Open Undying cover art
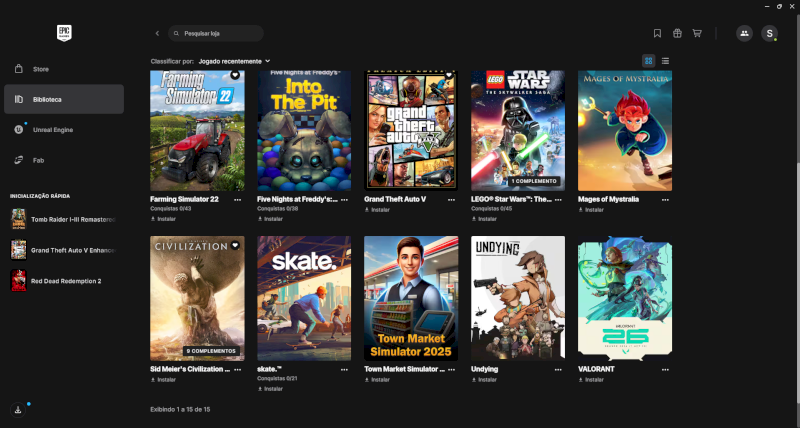Viewport: 800px width, 428px height. click(518, 298)
